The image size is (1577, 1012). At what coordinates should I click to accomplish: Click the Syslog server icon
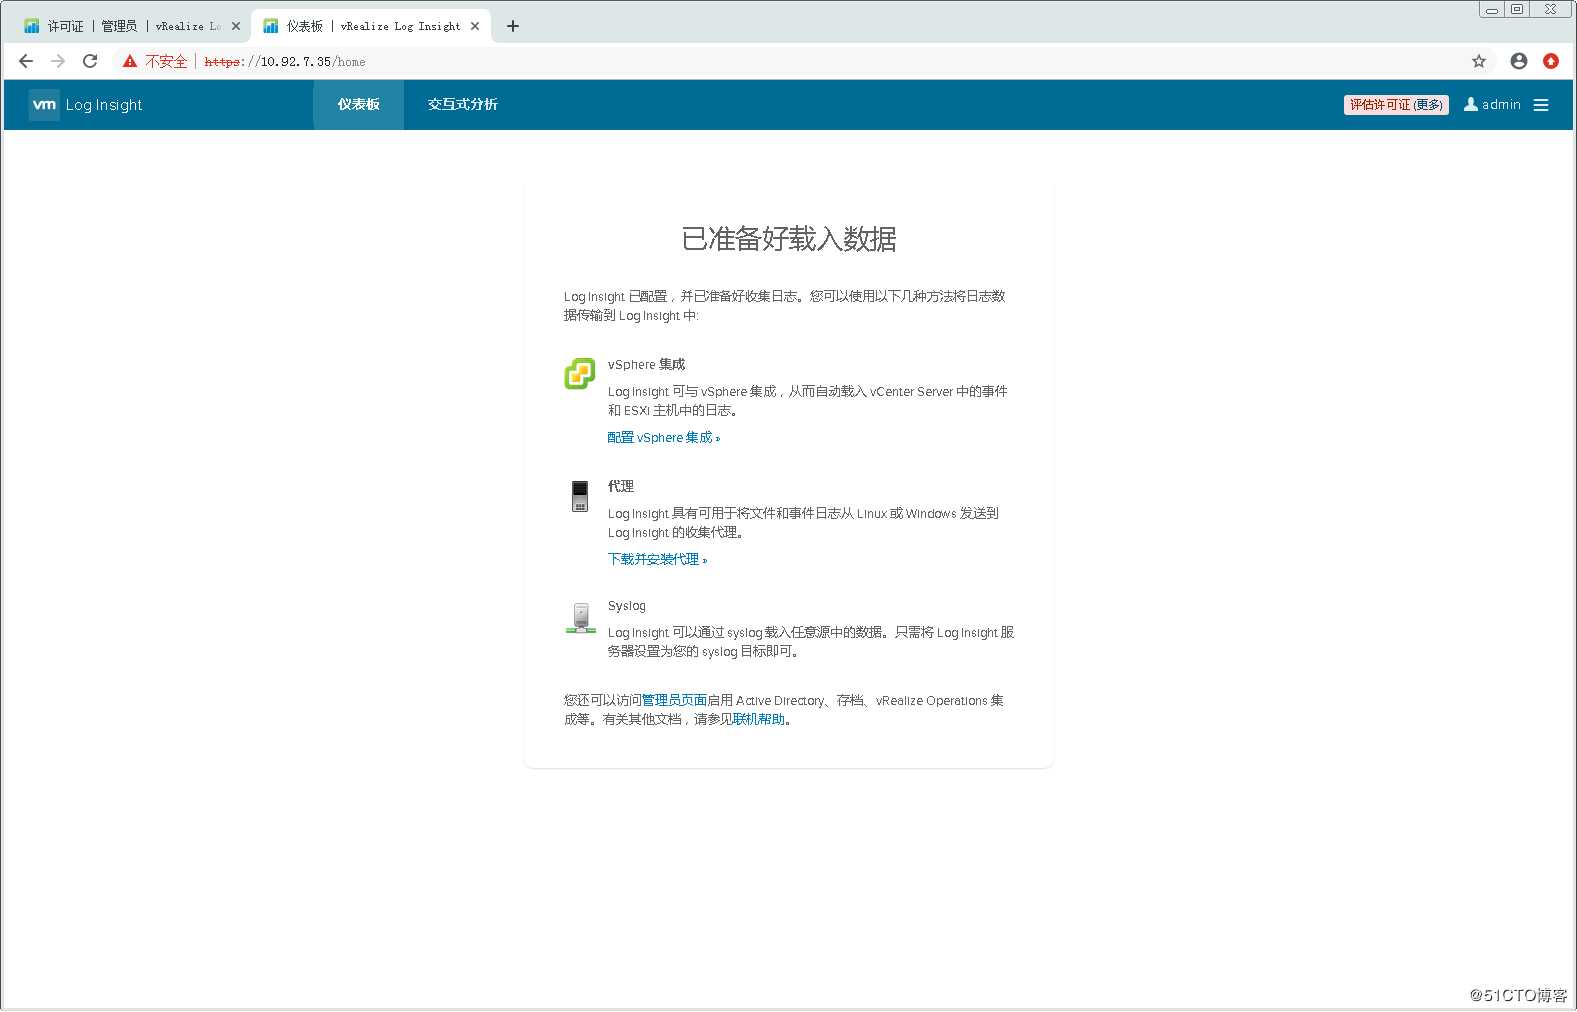pyautogui.click(x=581, y=618)
